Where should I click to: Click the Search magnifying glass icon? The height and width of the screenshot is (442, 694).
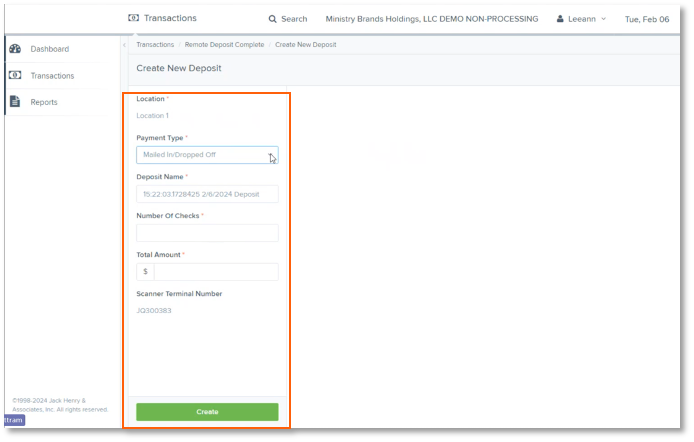[273, 19]
